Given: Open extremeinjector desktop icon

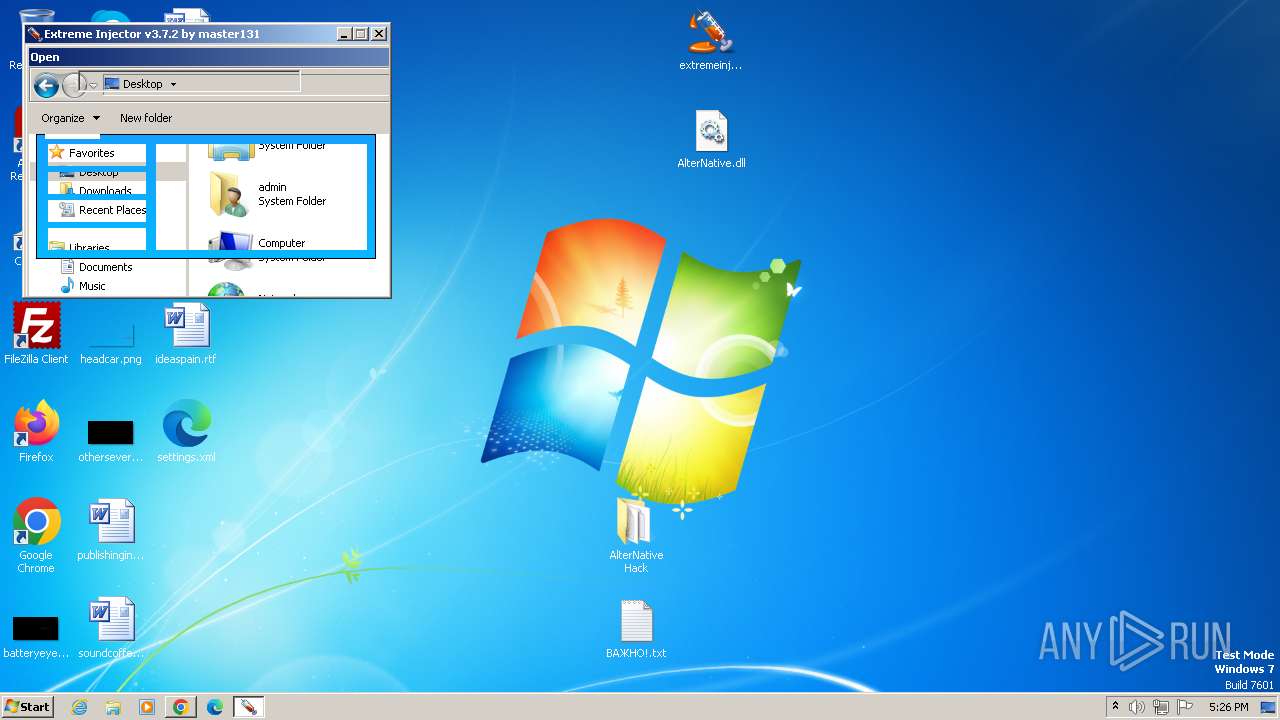Looking at the screenshot, I should tap(710, 40).
